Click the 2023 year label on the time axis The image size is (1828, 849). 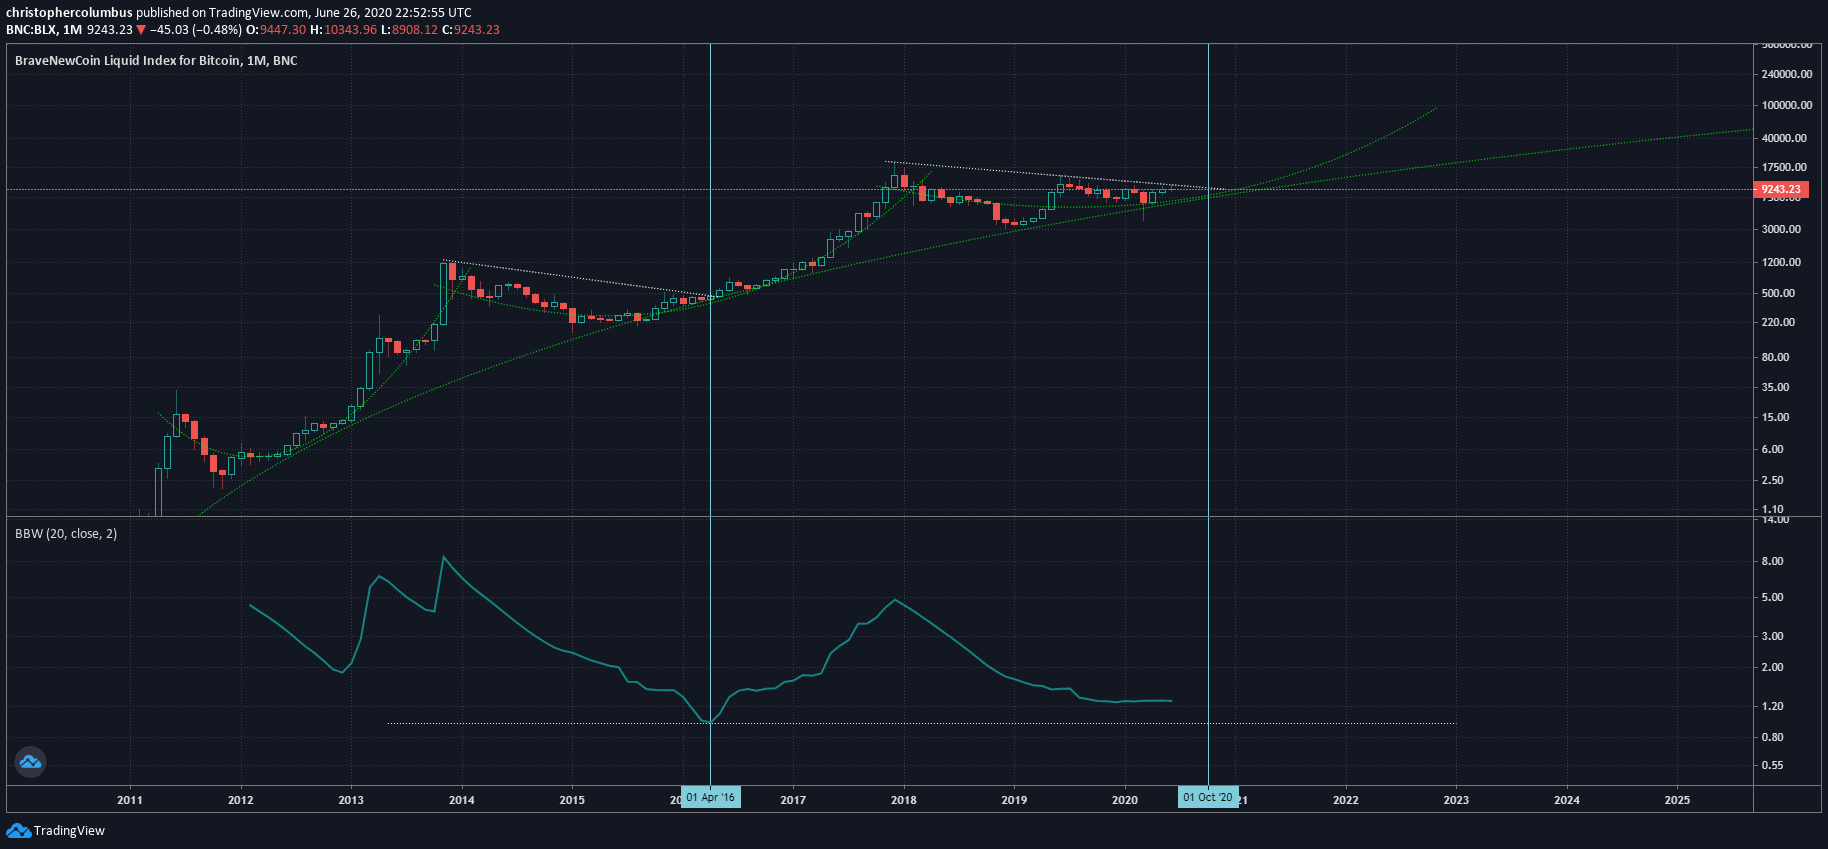tap(1456, 799)
